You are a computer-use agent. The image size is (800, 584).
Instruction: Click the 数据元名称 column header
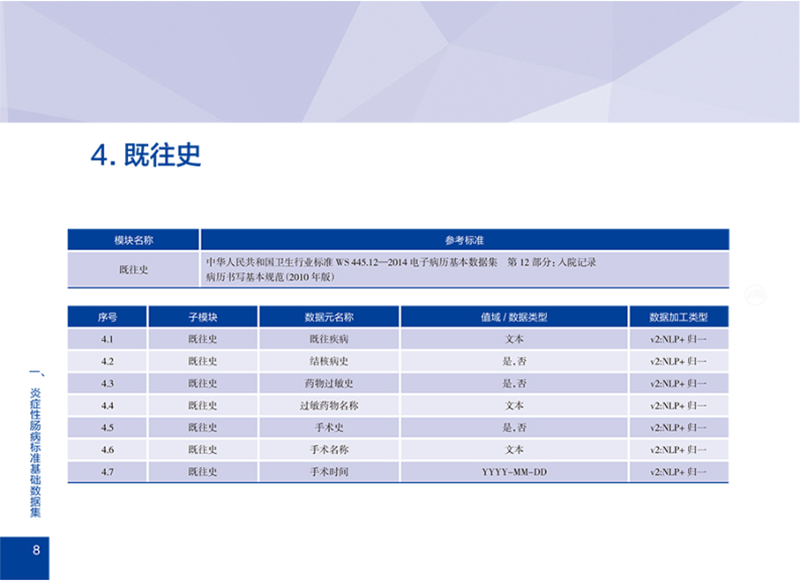pos(329,317)
